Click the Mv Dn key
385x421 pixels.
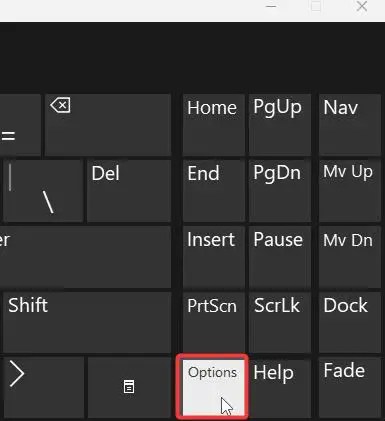point(349,257)
